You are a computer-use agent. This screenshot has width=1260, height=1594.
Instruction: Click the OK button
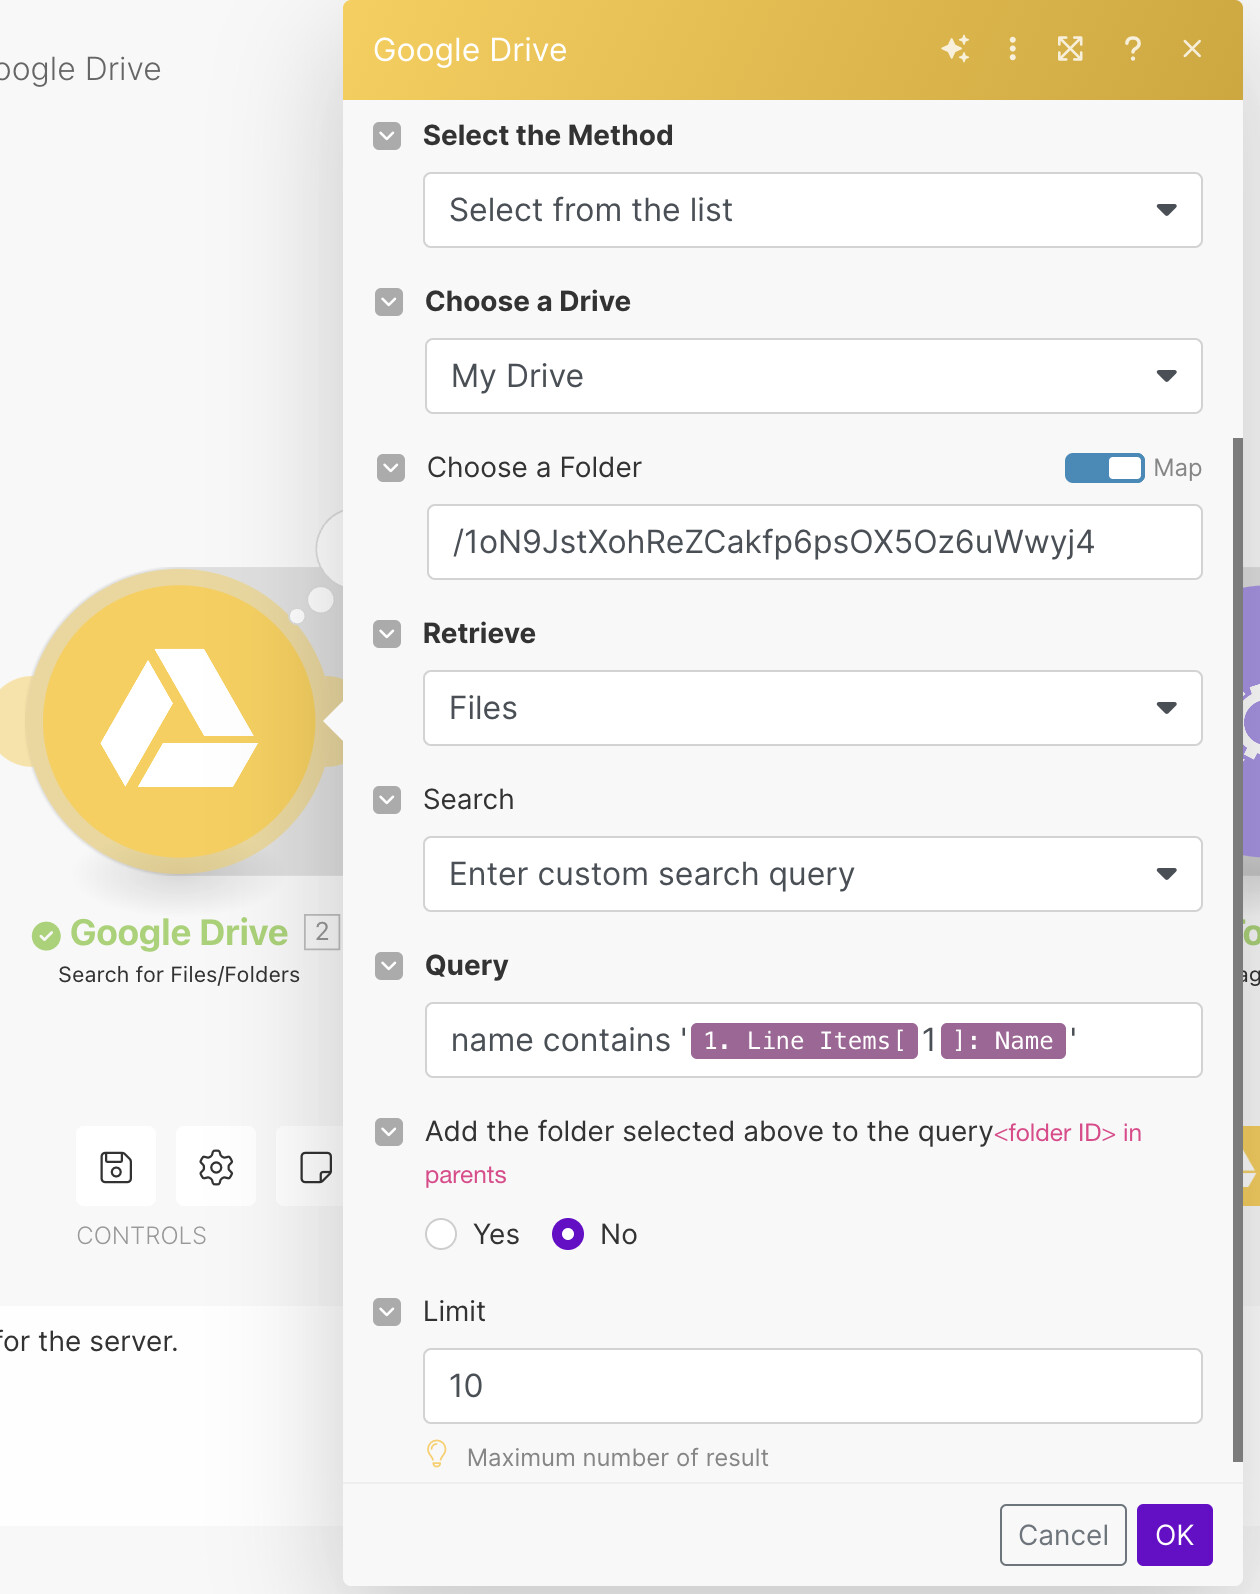1174,1535
